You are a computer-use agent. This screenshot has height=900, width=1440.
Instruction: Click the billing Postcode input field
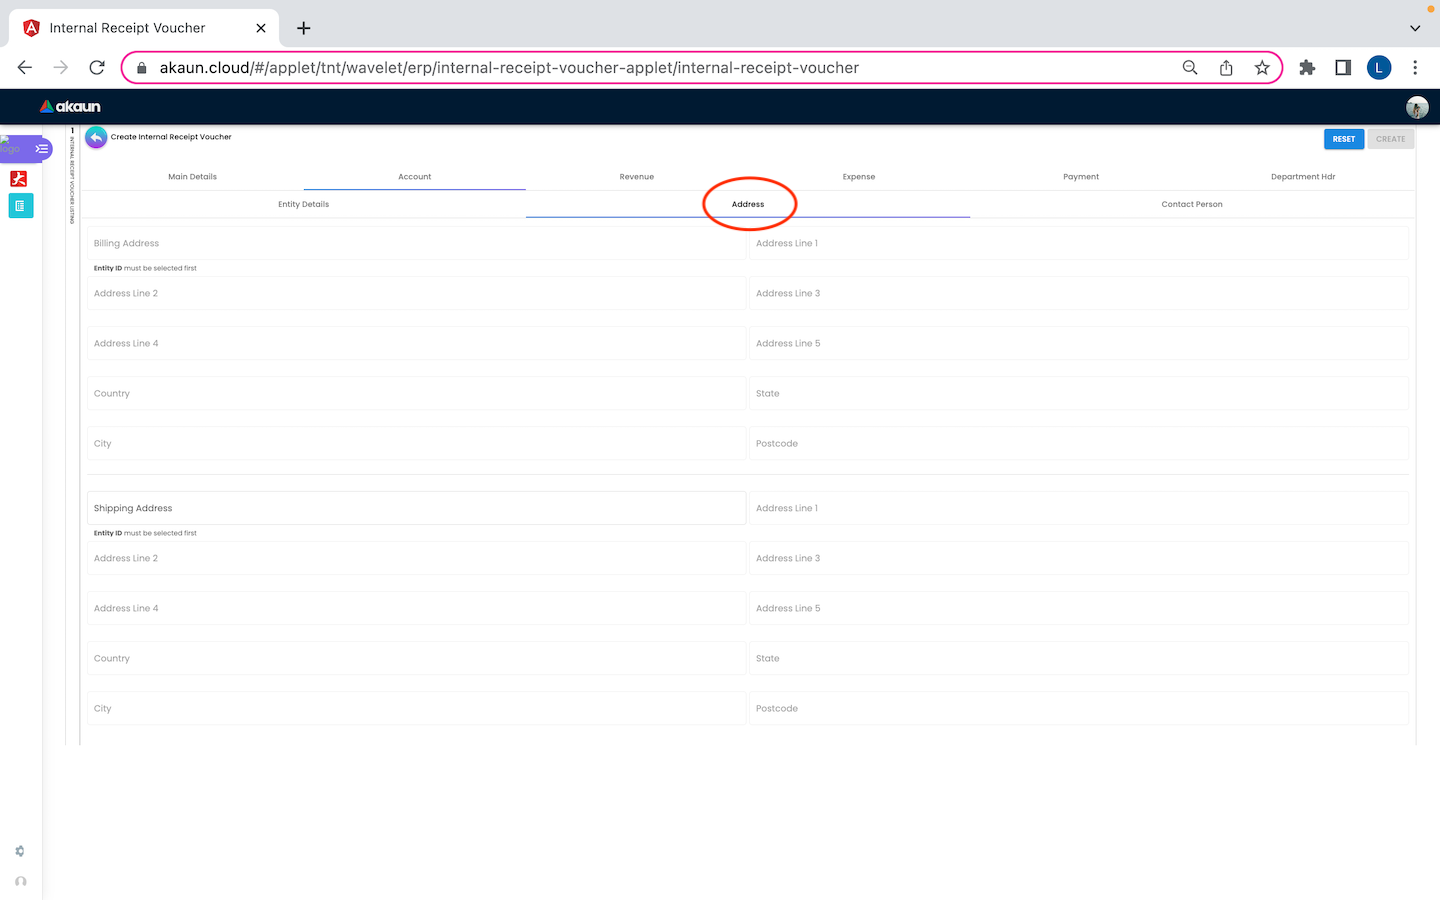coord(1078,444)
